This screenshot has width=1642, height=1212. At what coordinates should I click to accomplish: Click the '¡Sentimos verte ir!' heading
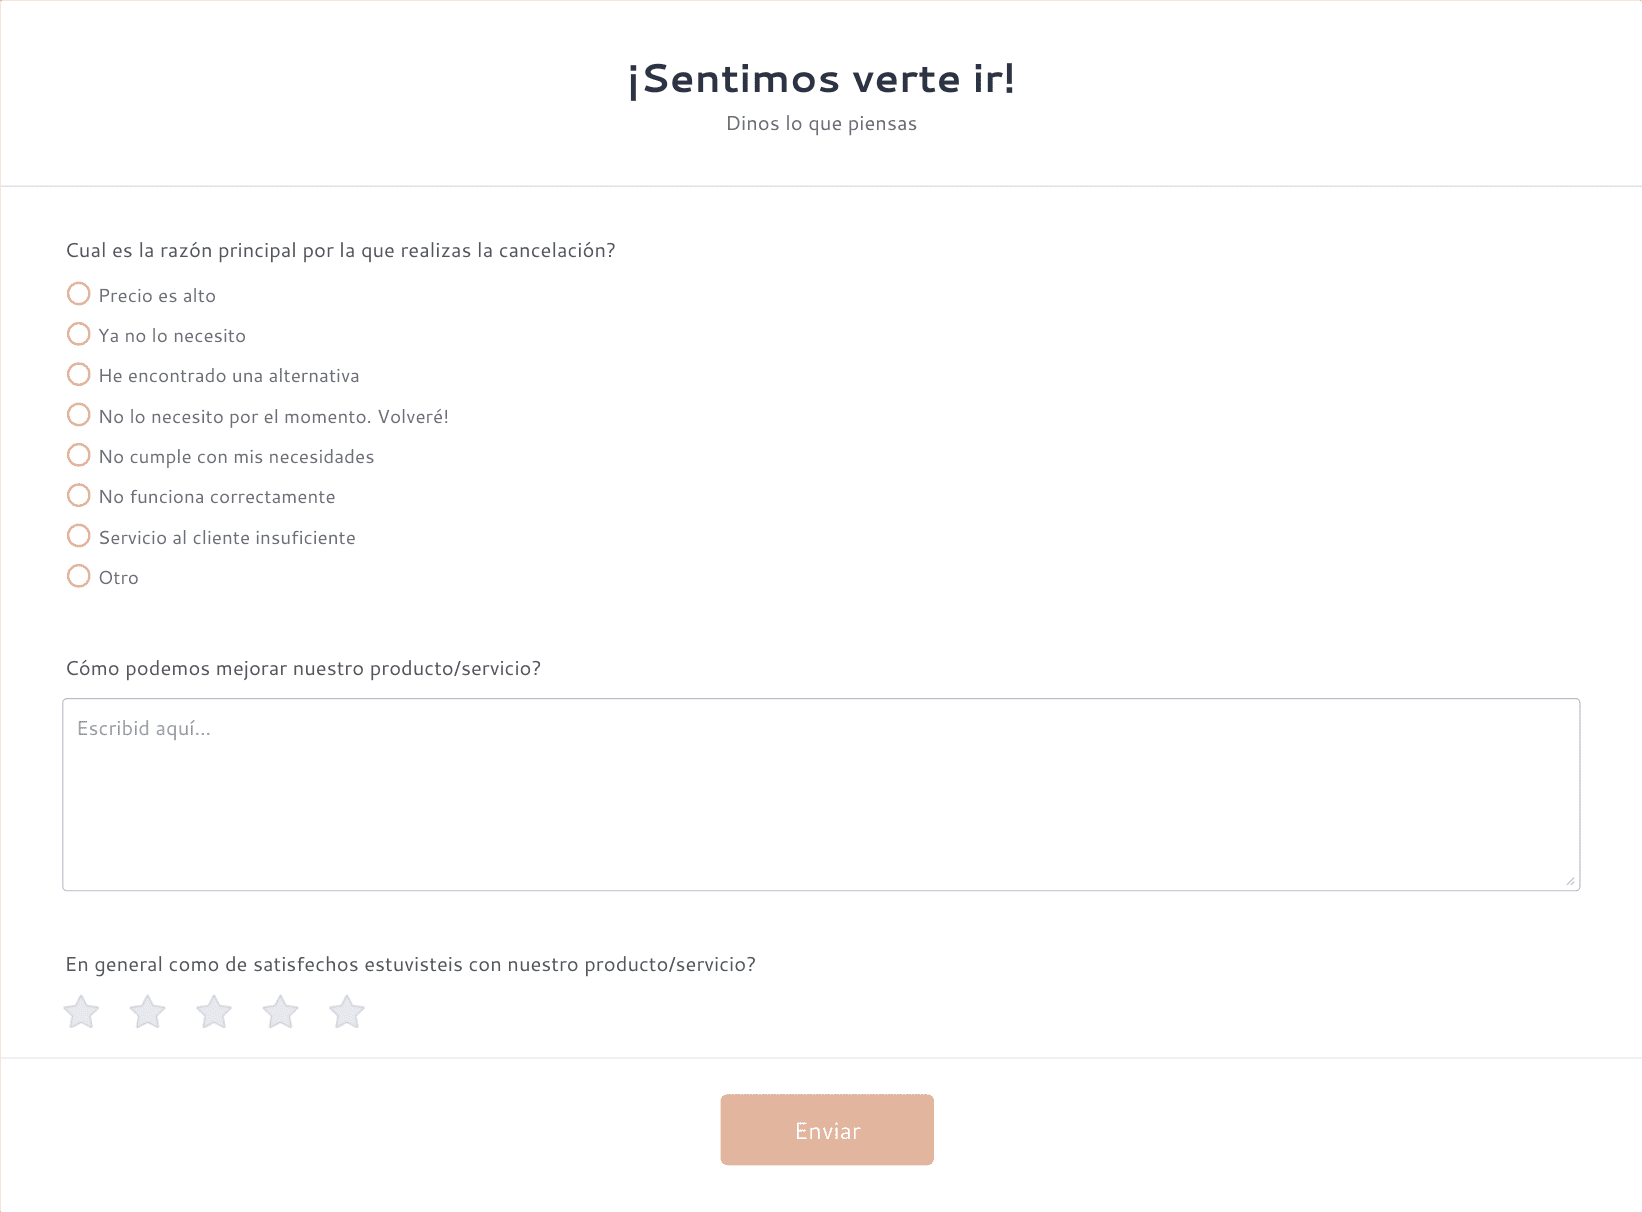click(821, 79)
